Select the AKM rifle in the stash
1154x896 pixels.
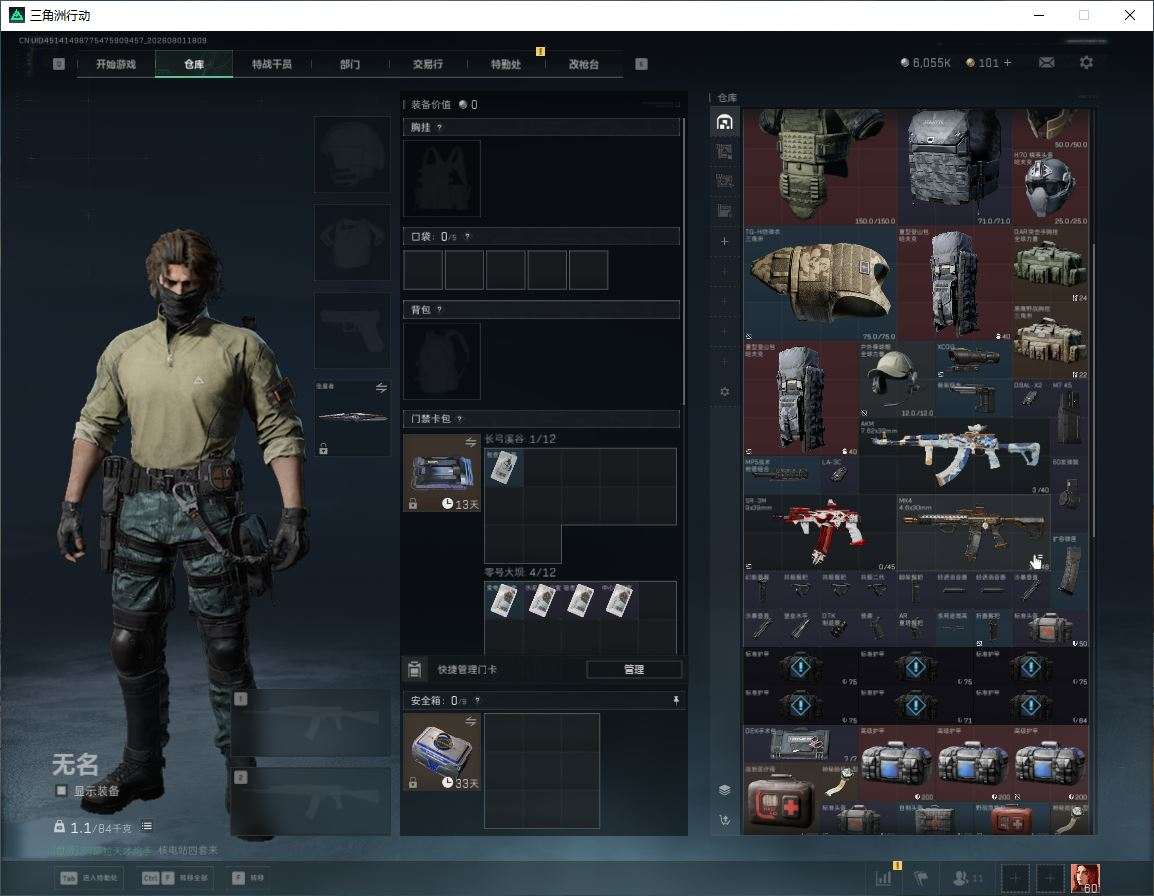coord(954,456)
